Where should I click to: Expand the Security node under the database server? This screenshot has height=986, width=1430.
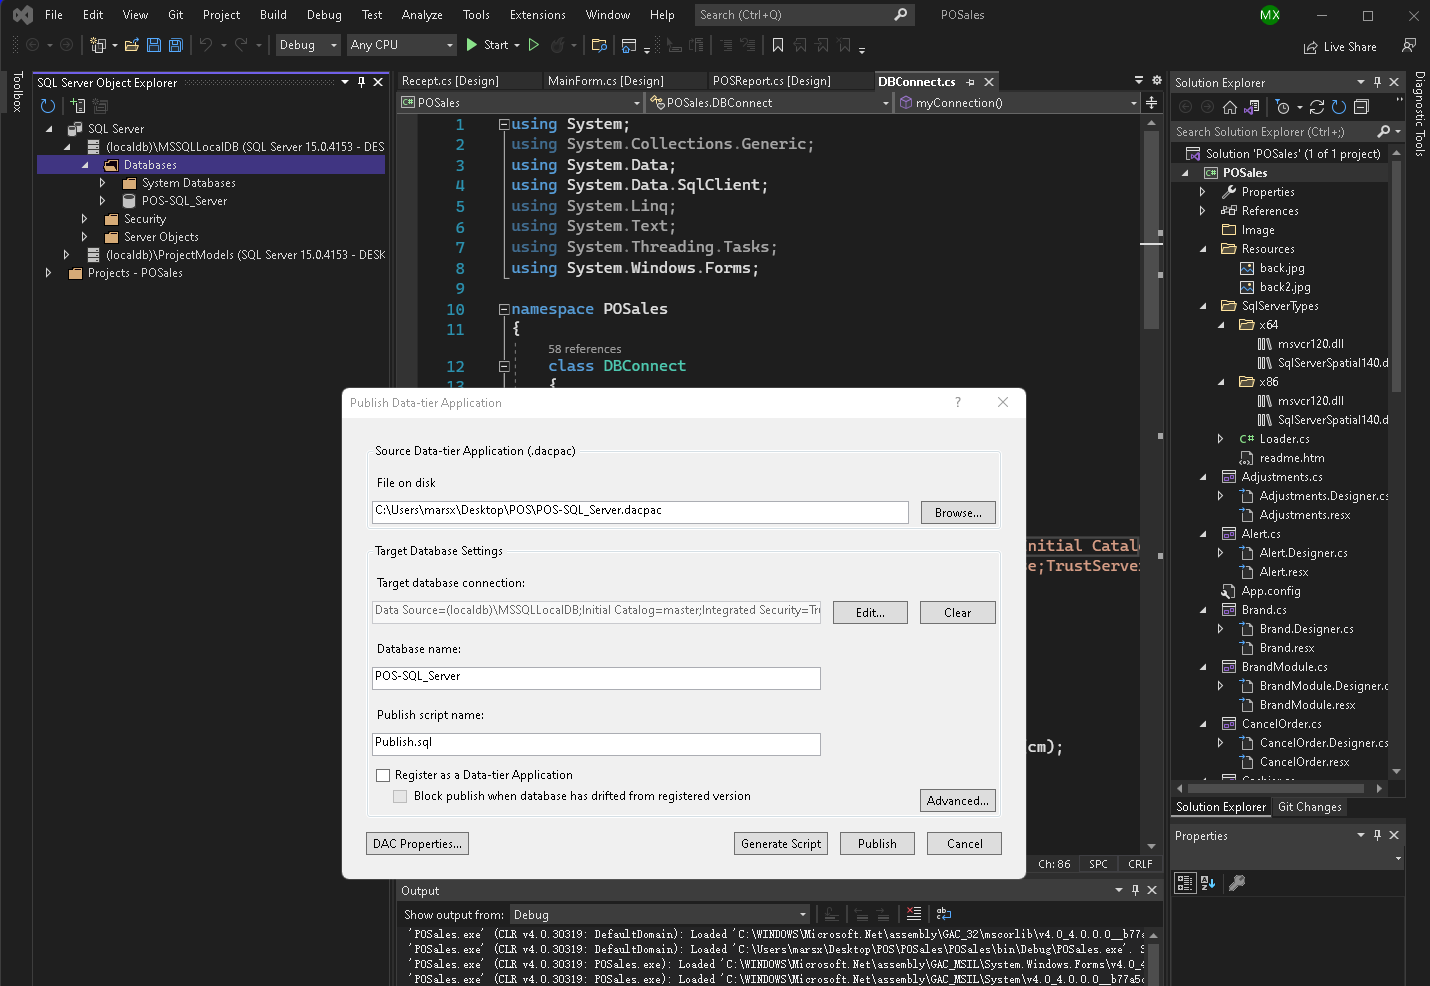(84, 218)
